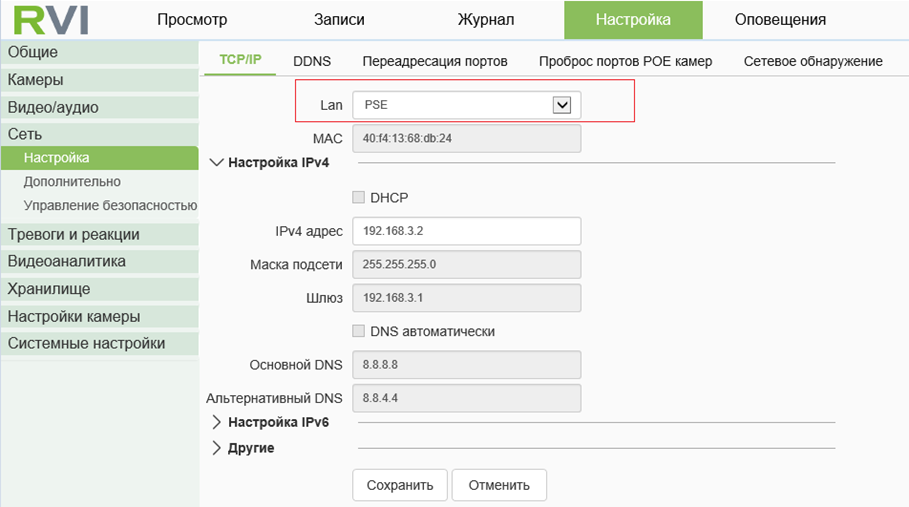The image size is (909, 507).
Task: Open Хранилище in the sidebar
Action: click(x=49, y=289)
